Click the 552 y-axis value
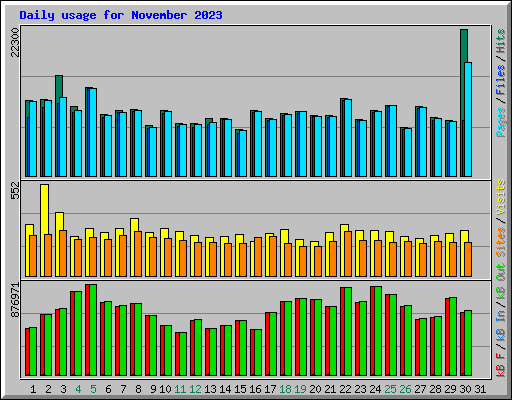 tap(15, 190)
